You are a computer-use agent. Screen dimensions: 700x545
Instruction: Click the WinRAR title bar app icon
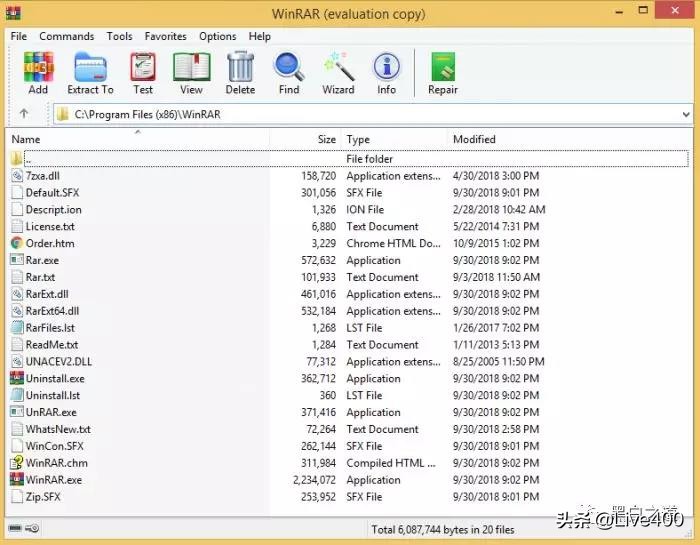tap(13, 13)
